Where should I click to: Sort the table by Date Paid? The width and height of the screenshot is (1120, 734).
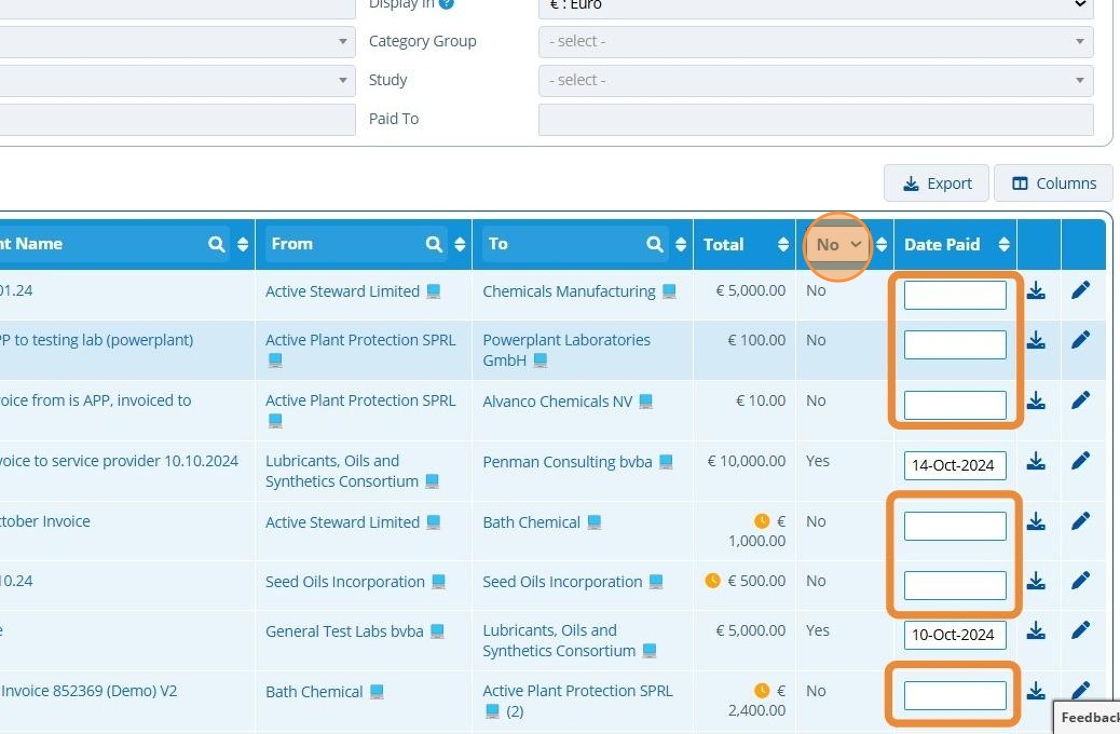tap(1004, 244)
